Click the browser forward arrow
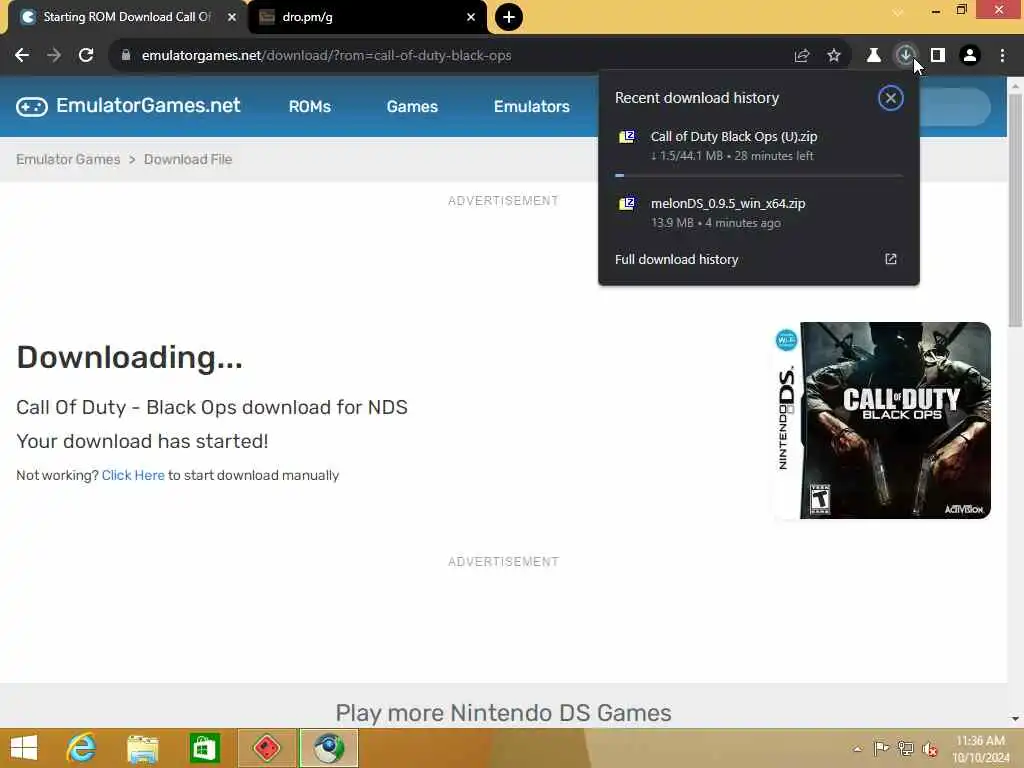1024x768 pixels. (54, 56)
